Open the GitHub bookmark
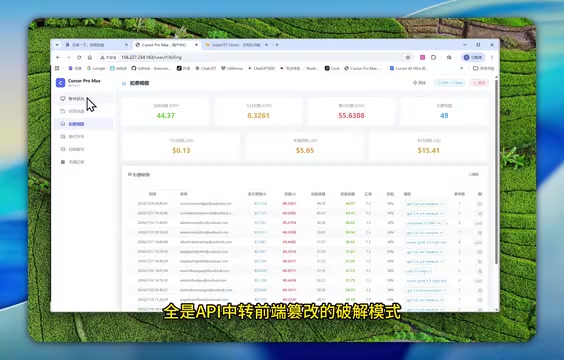Viewport: 564px width, 360px height. tap(151, 68)
